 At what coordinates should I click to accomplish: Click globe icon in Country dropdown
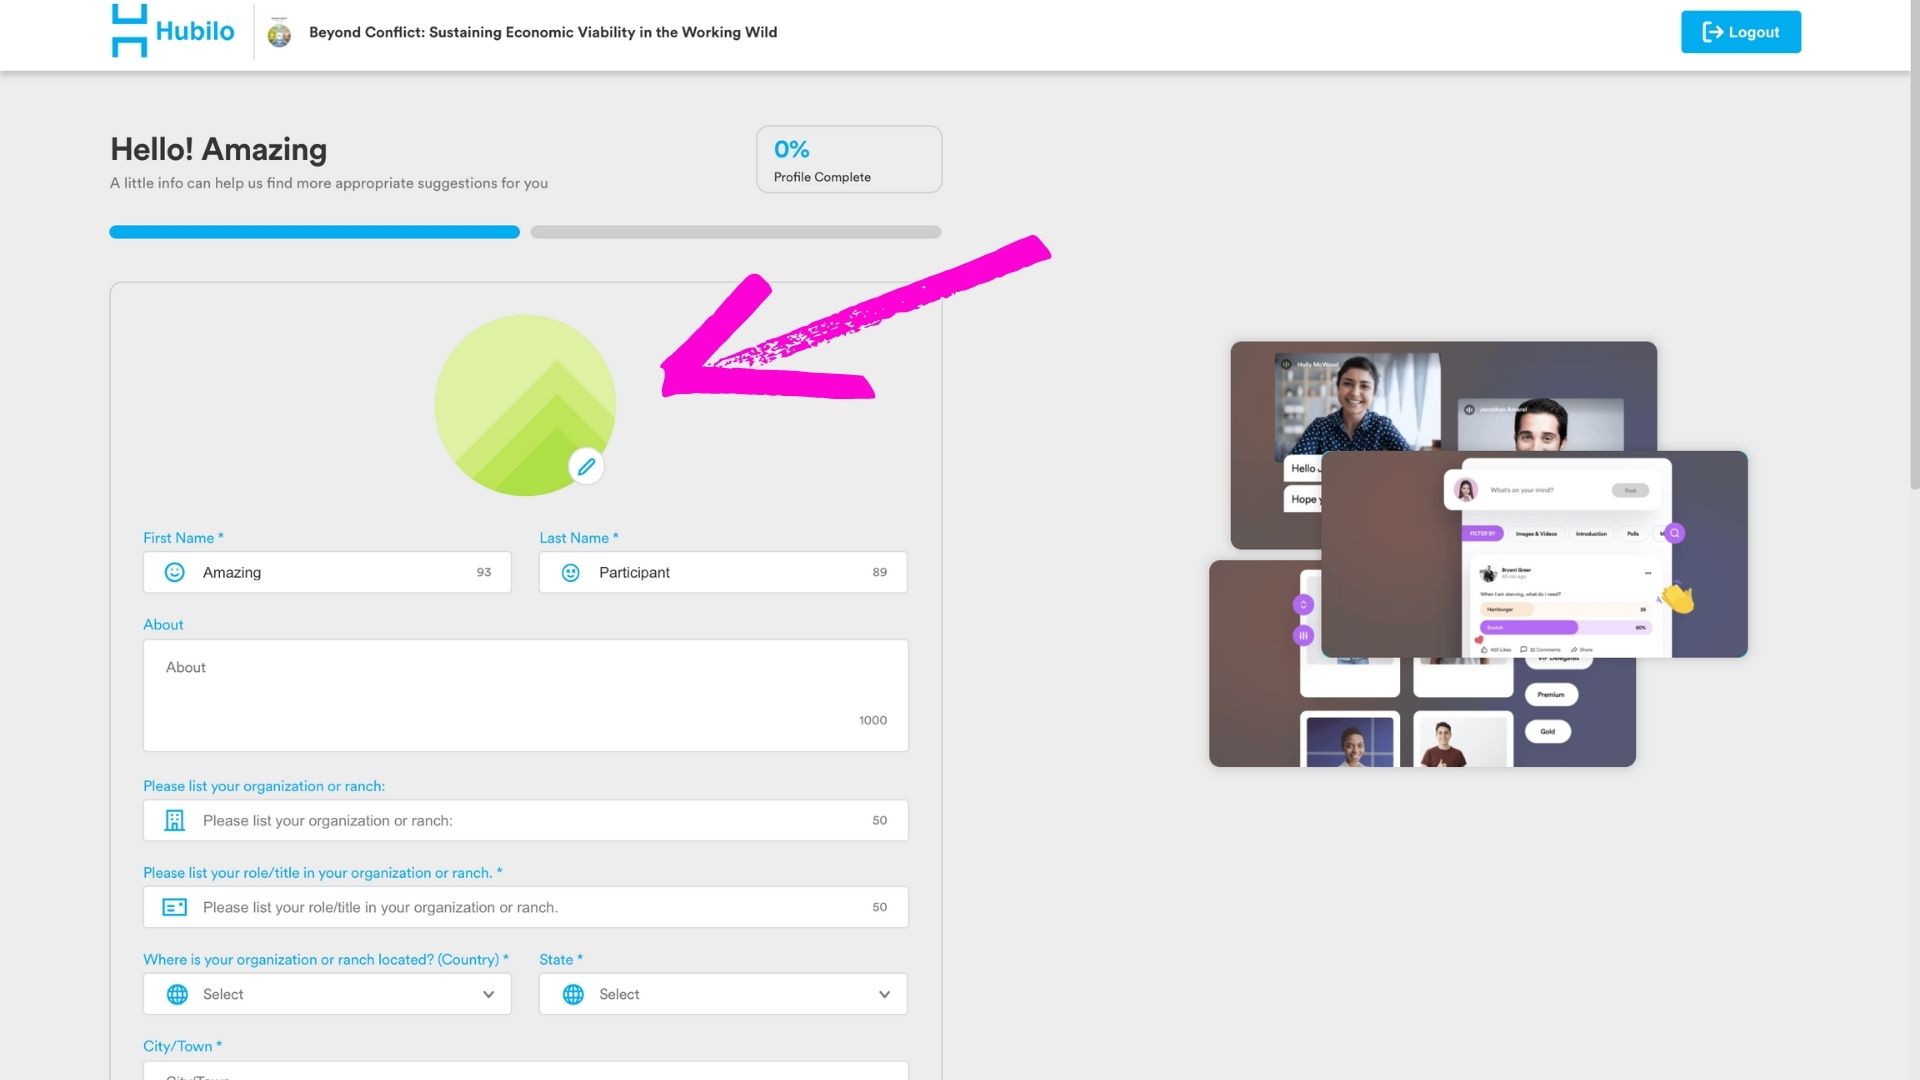click(177, 994)
